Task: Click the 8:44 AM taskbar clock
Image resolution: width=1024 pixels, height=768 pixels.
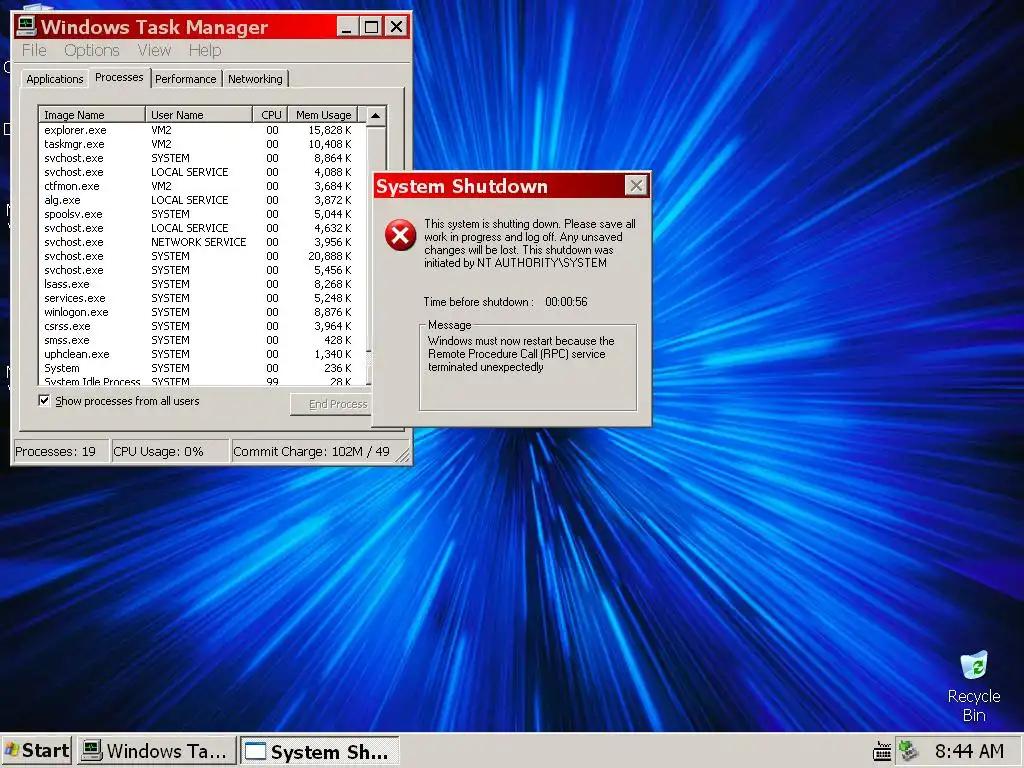Action: [x=968, y=752]
